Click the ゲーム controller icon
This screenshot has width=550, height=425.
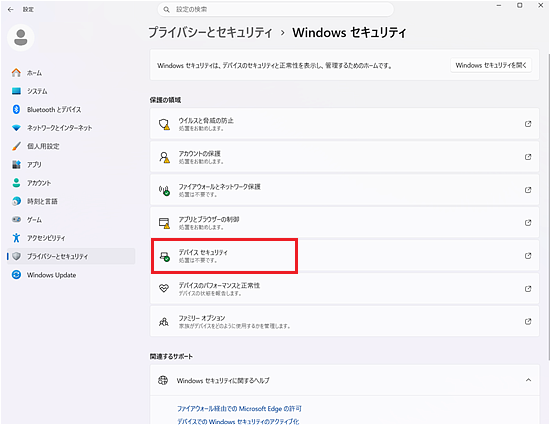click(x=16, y=220)
